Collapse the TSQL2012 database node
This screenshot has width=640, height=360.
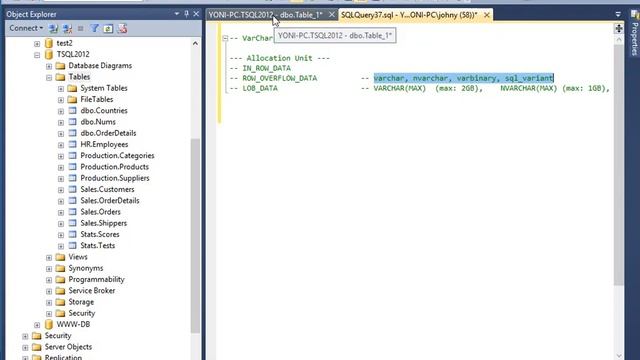point(37,55)
